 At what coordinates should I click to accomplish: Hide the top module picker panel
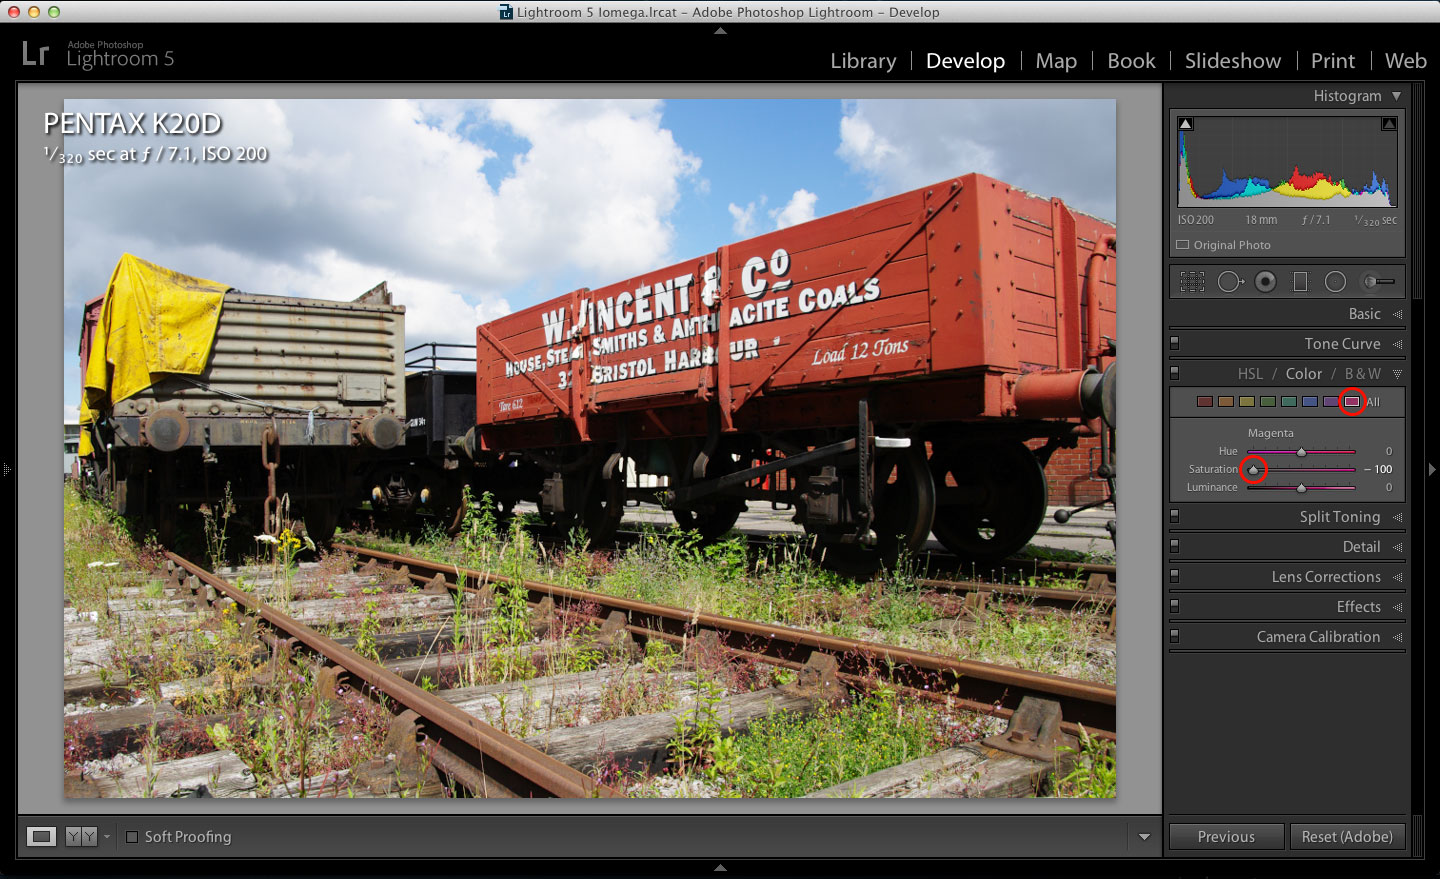tap(720, 31)
